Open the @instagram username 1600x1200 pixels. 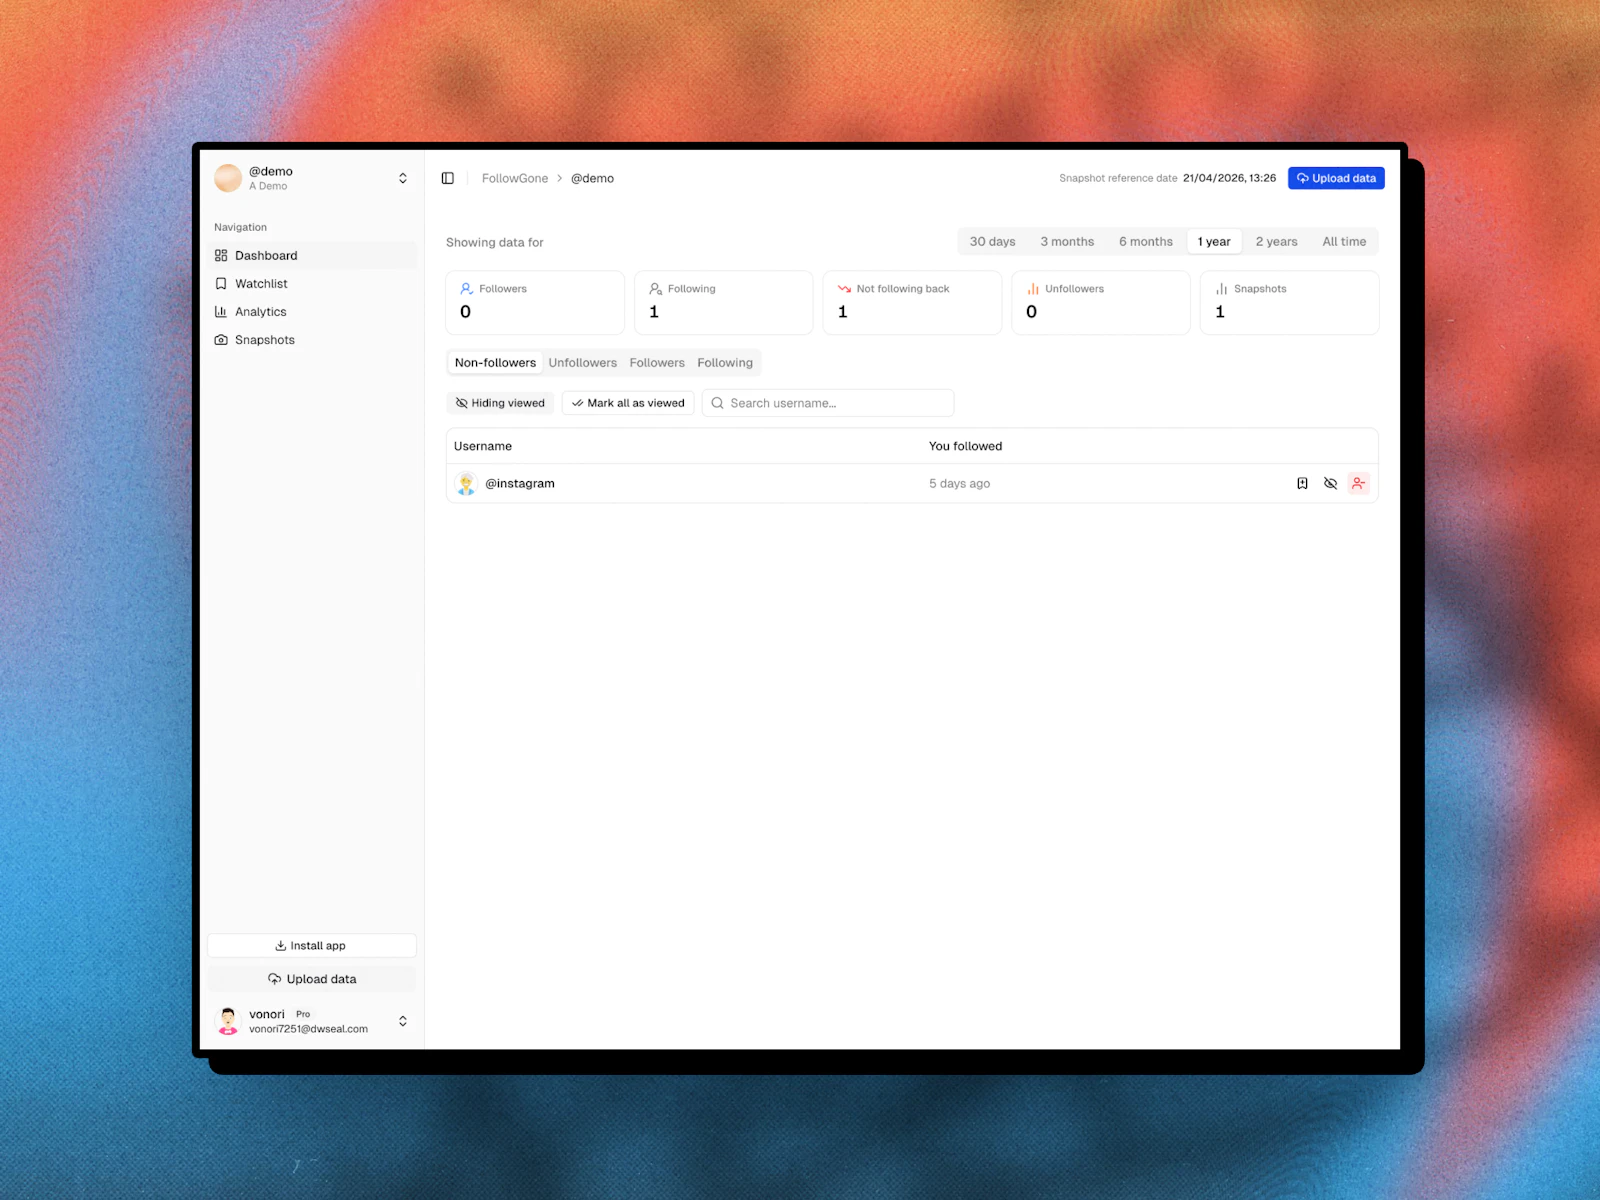click(x=520, y=483)
